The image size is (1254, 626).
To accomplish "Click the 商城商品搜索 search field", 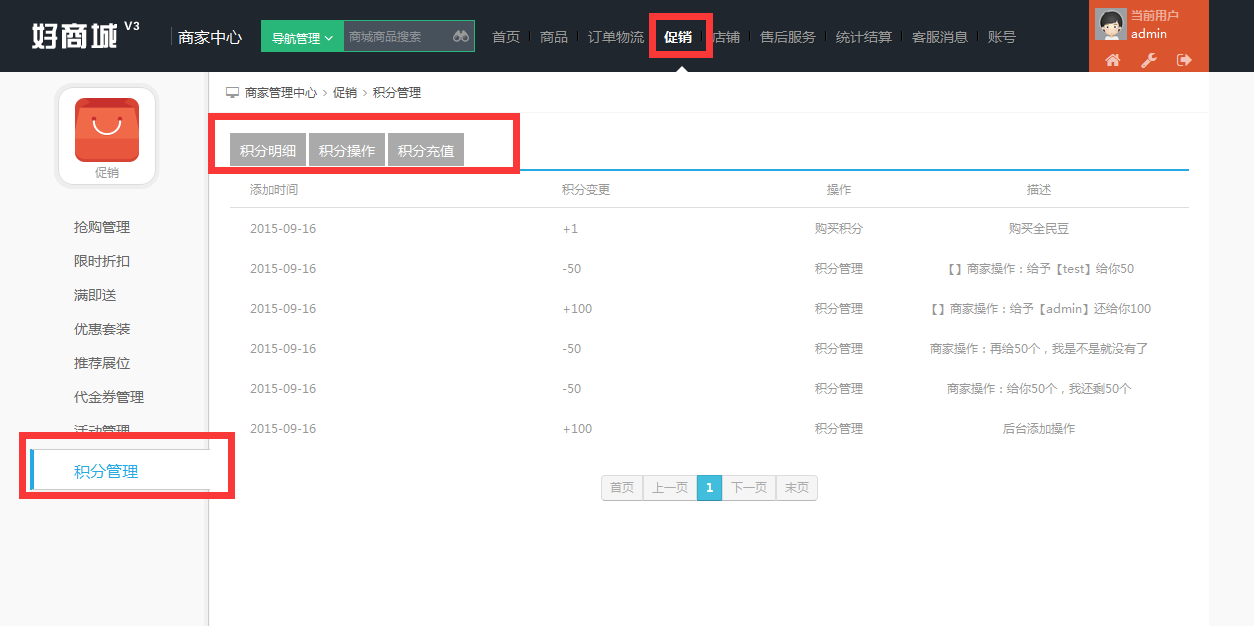I will 397,37.
